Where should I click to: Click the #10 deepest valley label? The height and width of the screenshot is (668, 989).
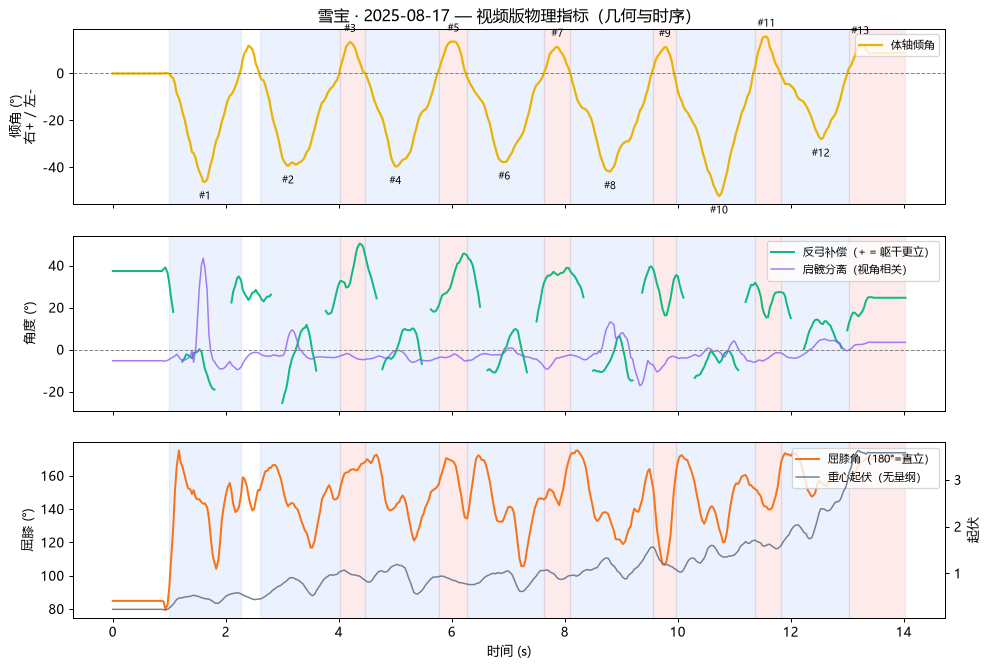click(718, 210)
